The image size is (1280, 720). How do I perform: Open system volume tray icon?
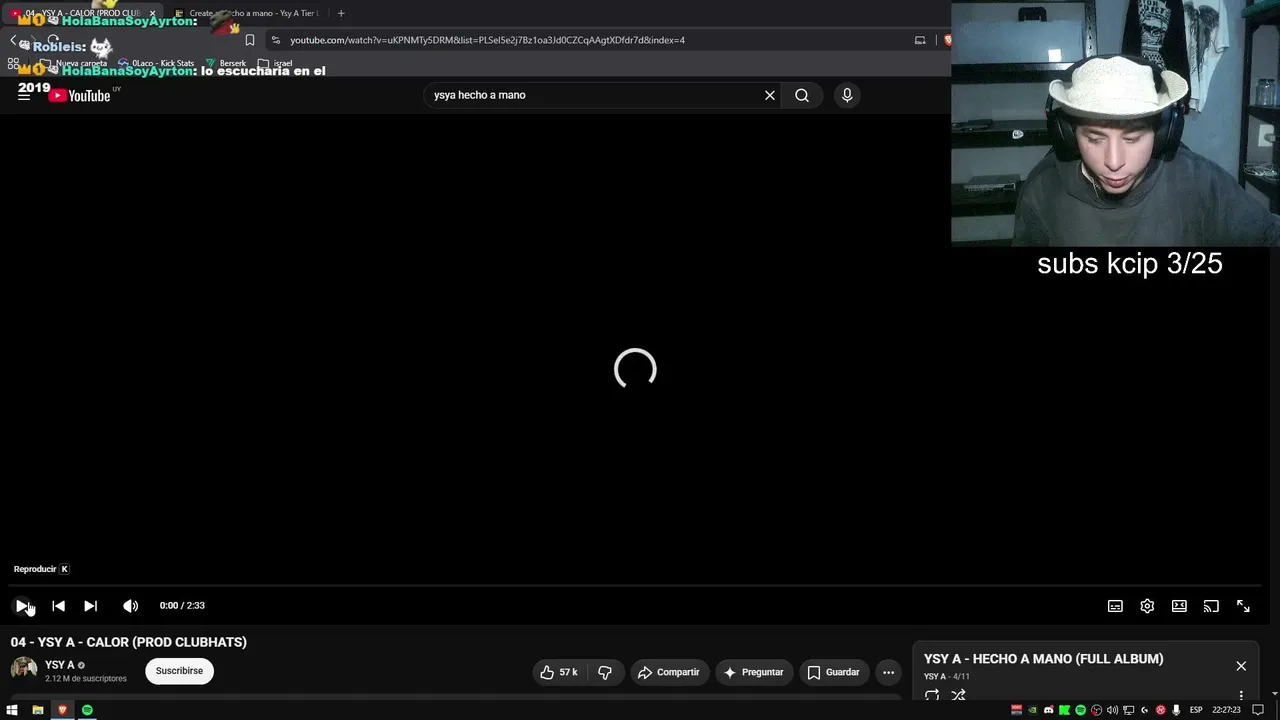(x=1113, y=710)
